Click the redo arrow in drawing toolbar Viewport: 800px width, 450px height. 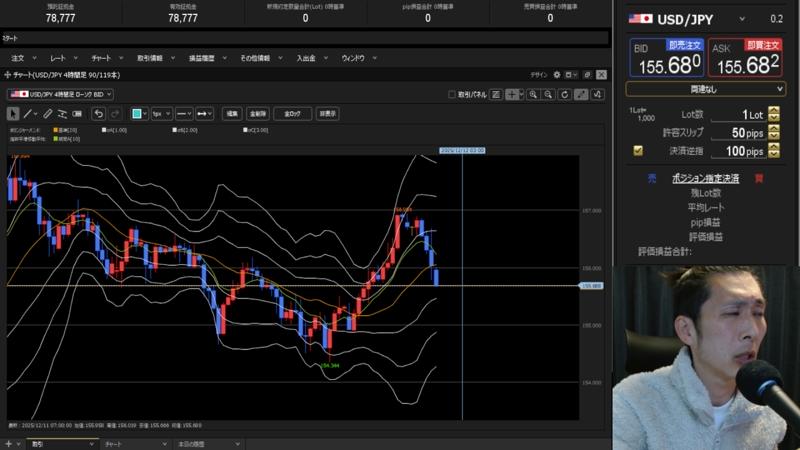[114, 113]
